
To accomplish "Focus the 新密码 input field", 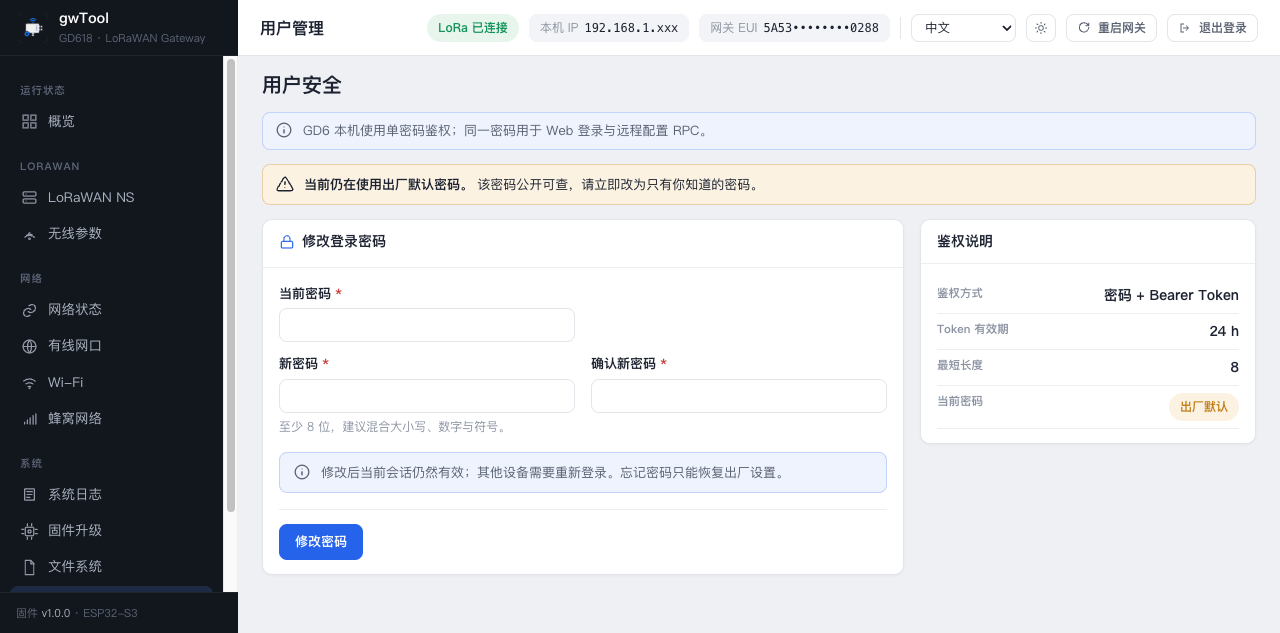I will pos(427,396).
